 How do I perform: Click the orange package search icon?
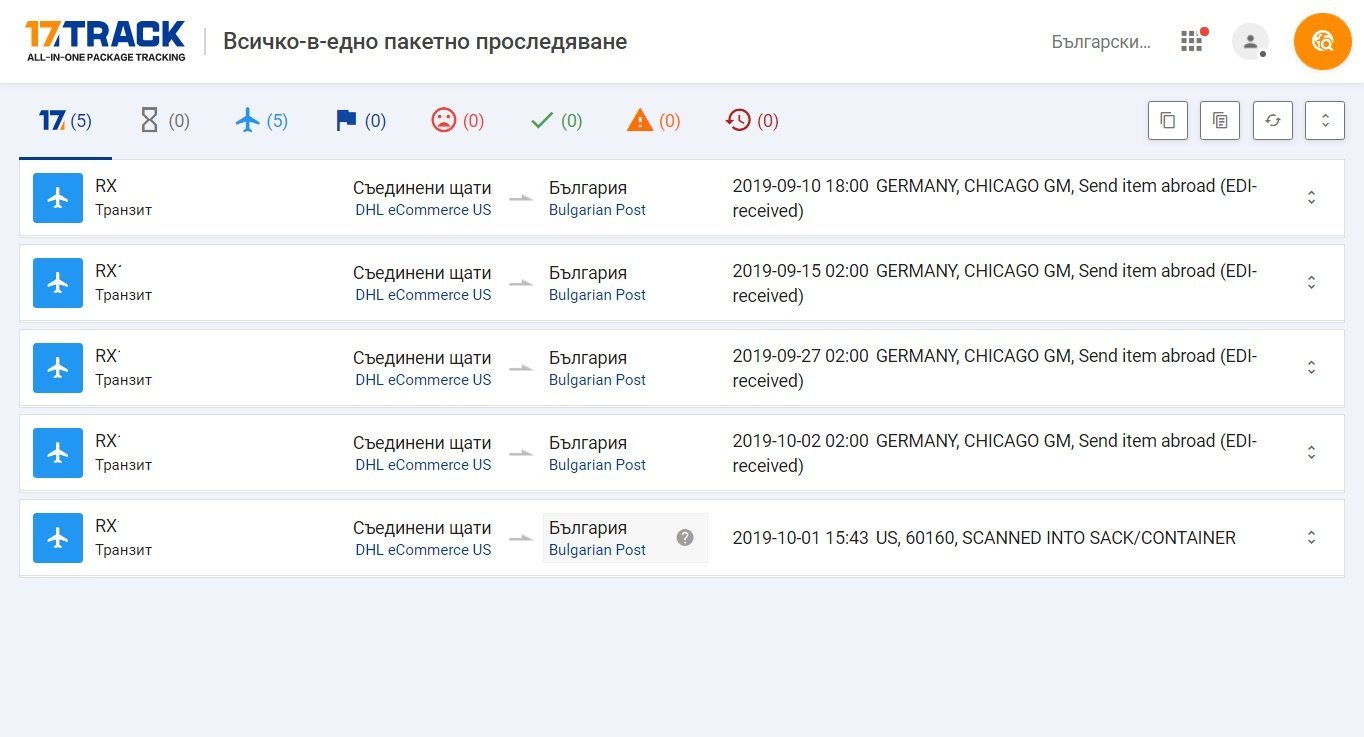tap(1322, 41)
